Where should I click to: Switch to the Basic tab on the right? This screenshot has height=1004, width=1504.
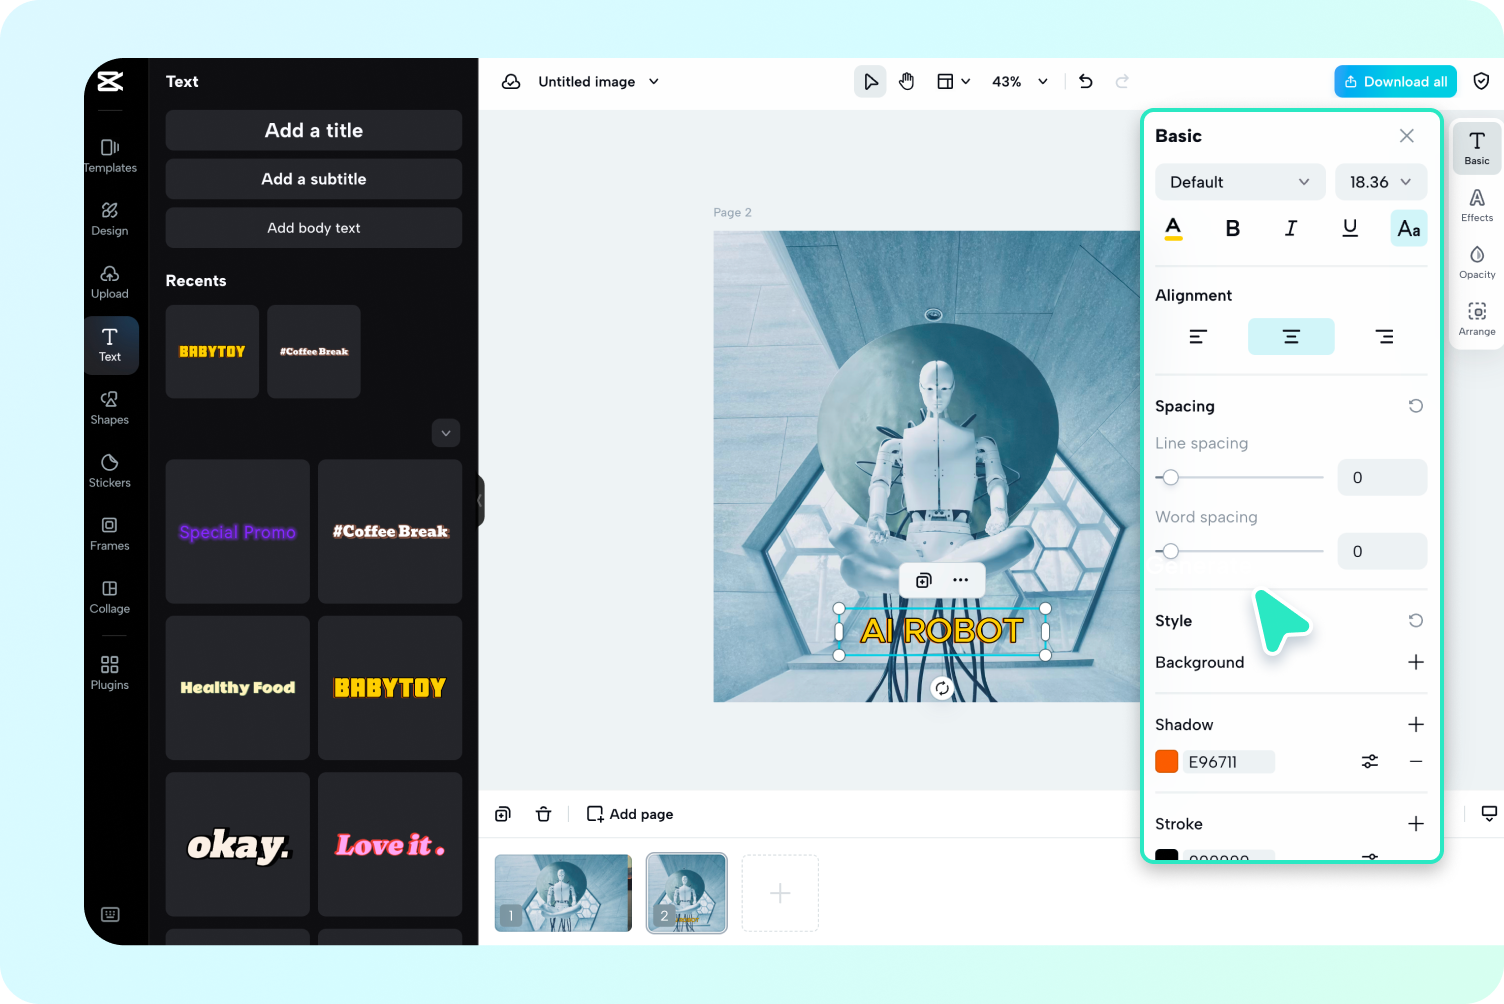click(x=1476, y=147)
